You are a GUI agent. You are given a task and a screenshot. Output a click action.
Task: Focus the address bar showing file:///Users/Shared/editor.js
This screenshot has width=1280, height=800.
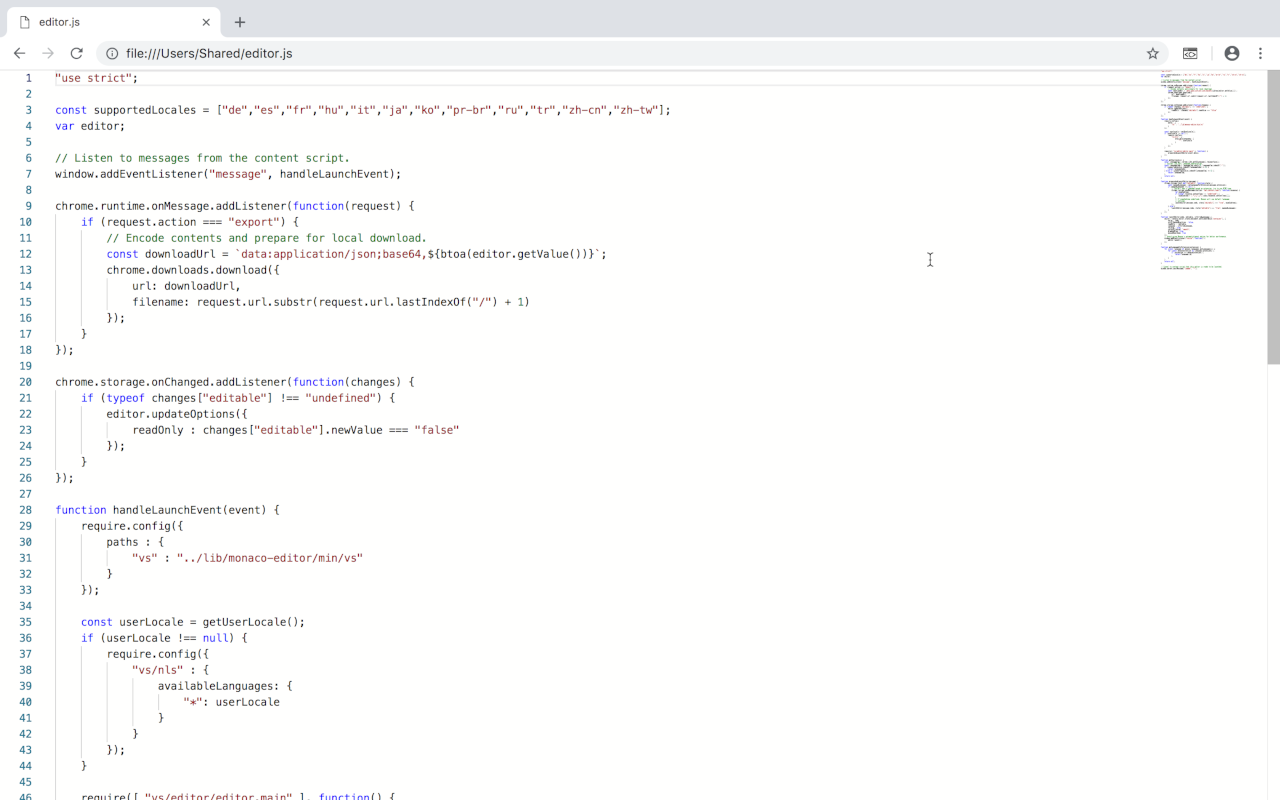[630, 53]
